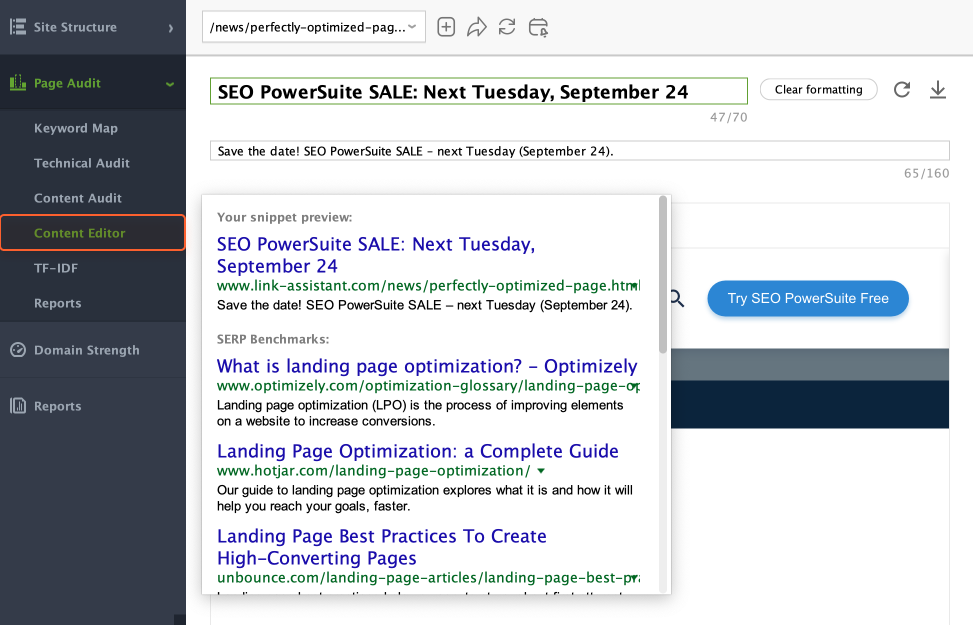Open Reports under Page Audit

click(58, 303)
